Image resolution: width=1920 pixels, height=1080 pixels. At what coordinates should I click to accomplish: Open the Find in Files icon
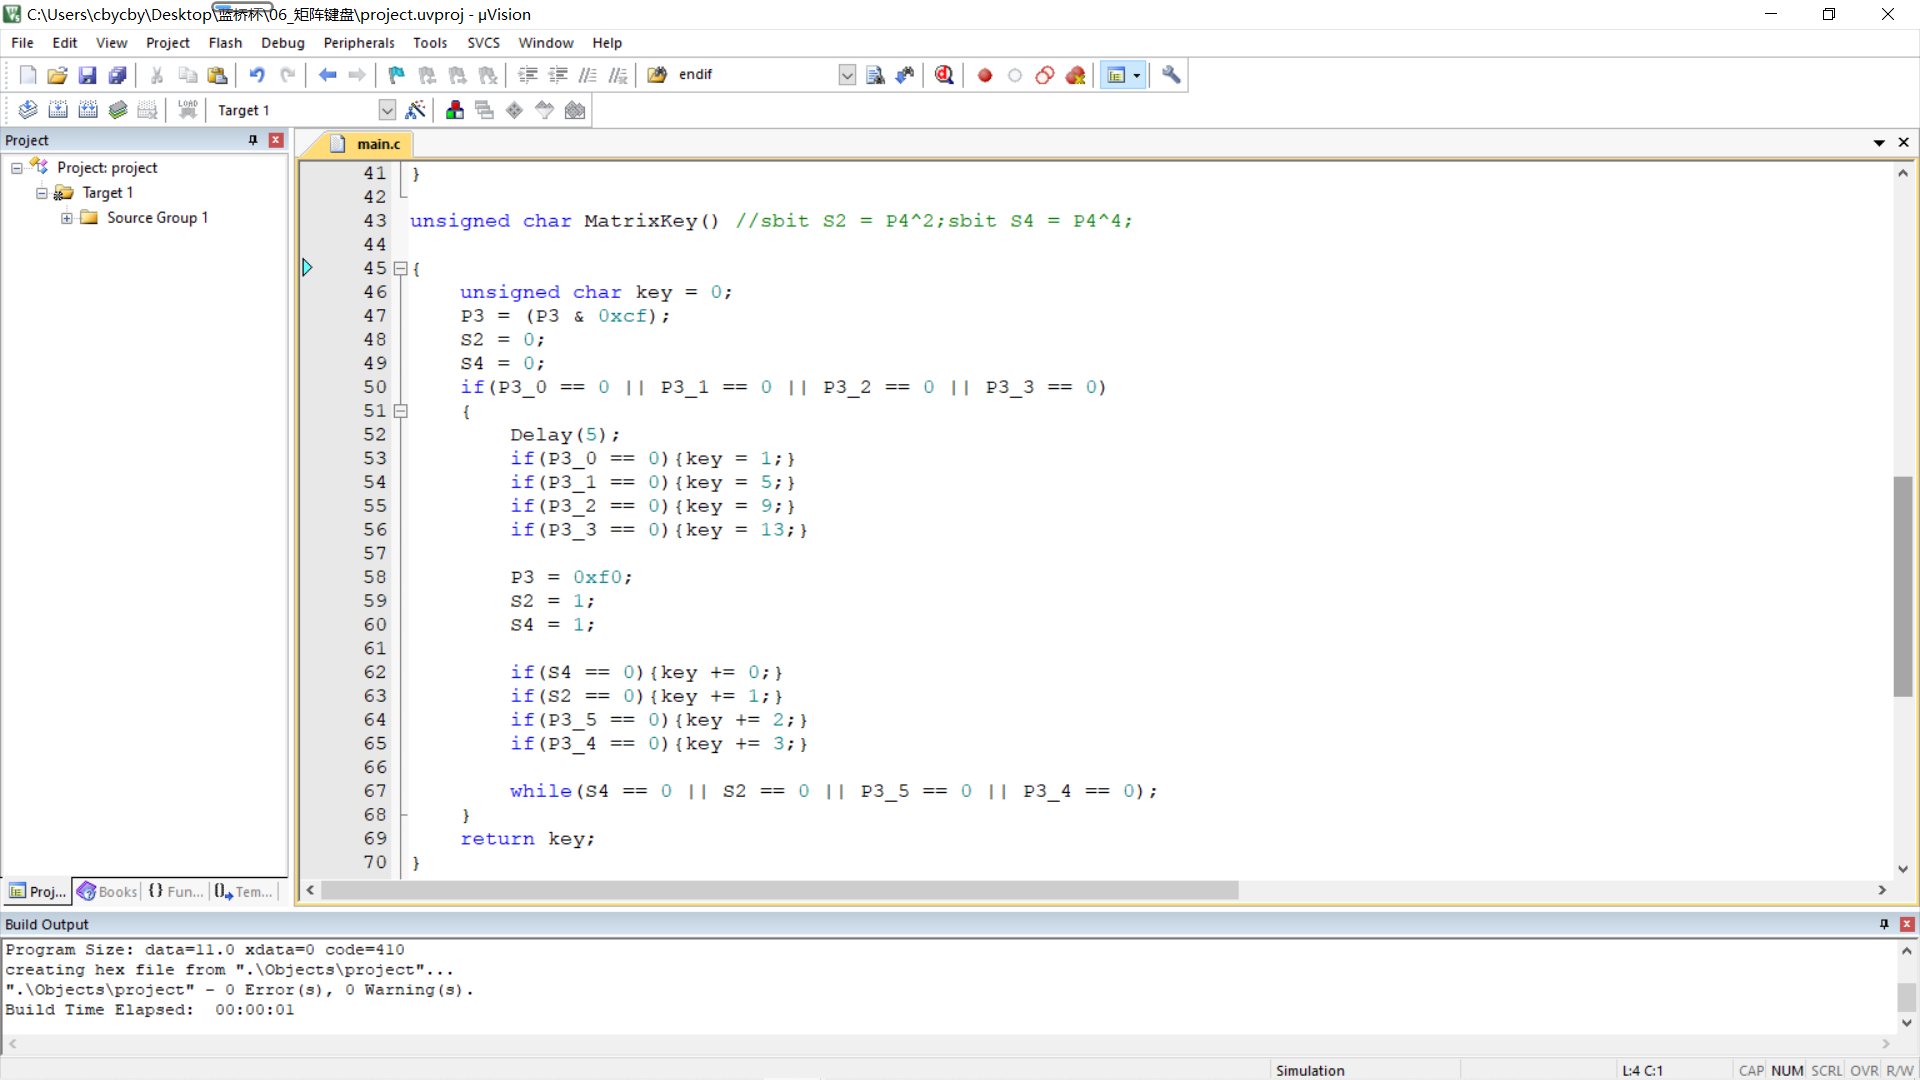pyautogui.click(x=657, y=75)
